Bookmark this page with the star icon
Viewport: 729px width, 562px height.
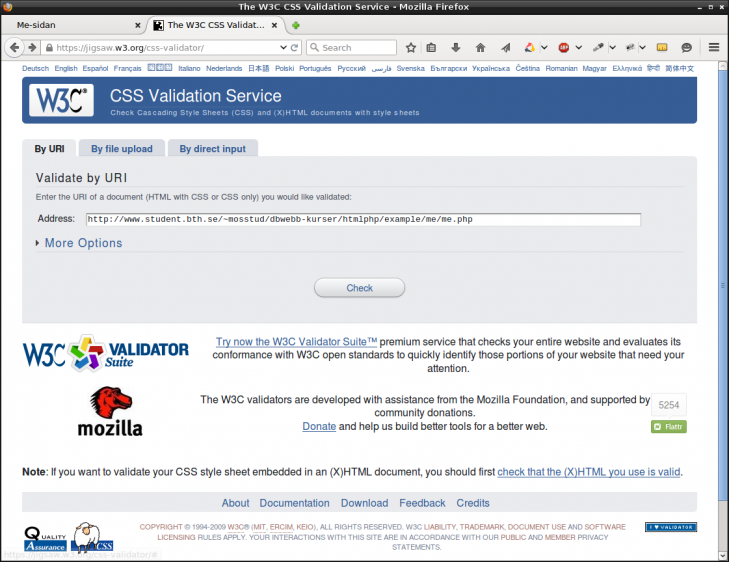[x=411, y=47]
